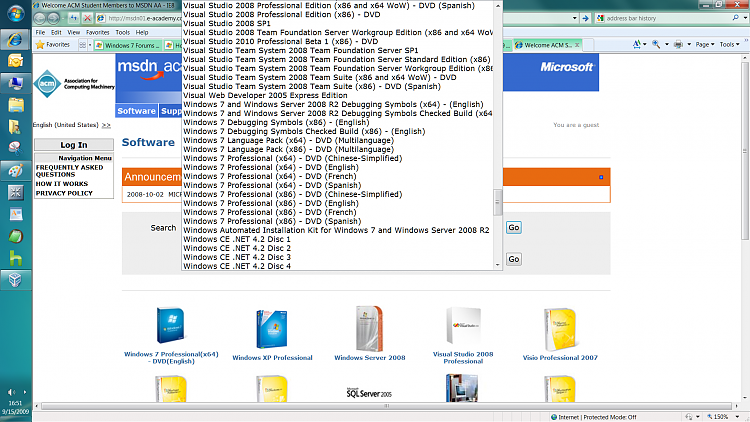Open Paint from the taskbar
750x422 pixels.
click(x=15, y=170)
